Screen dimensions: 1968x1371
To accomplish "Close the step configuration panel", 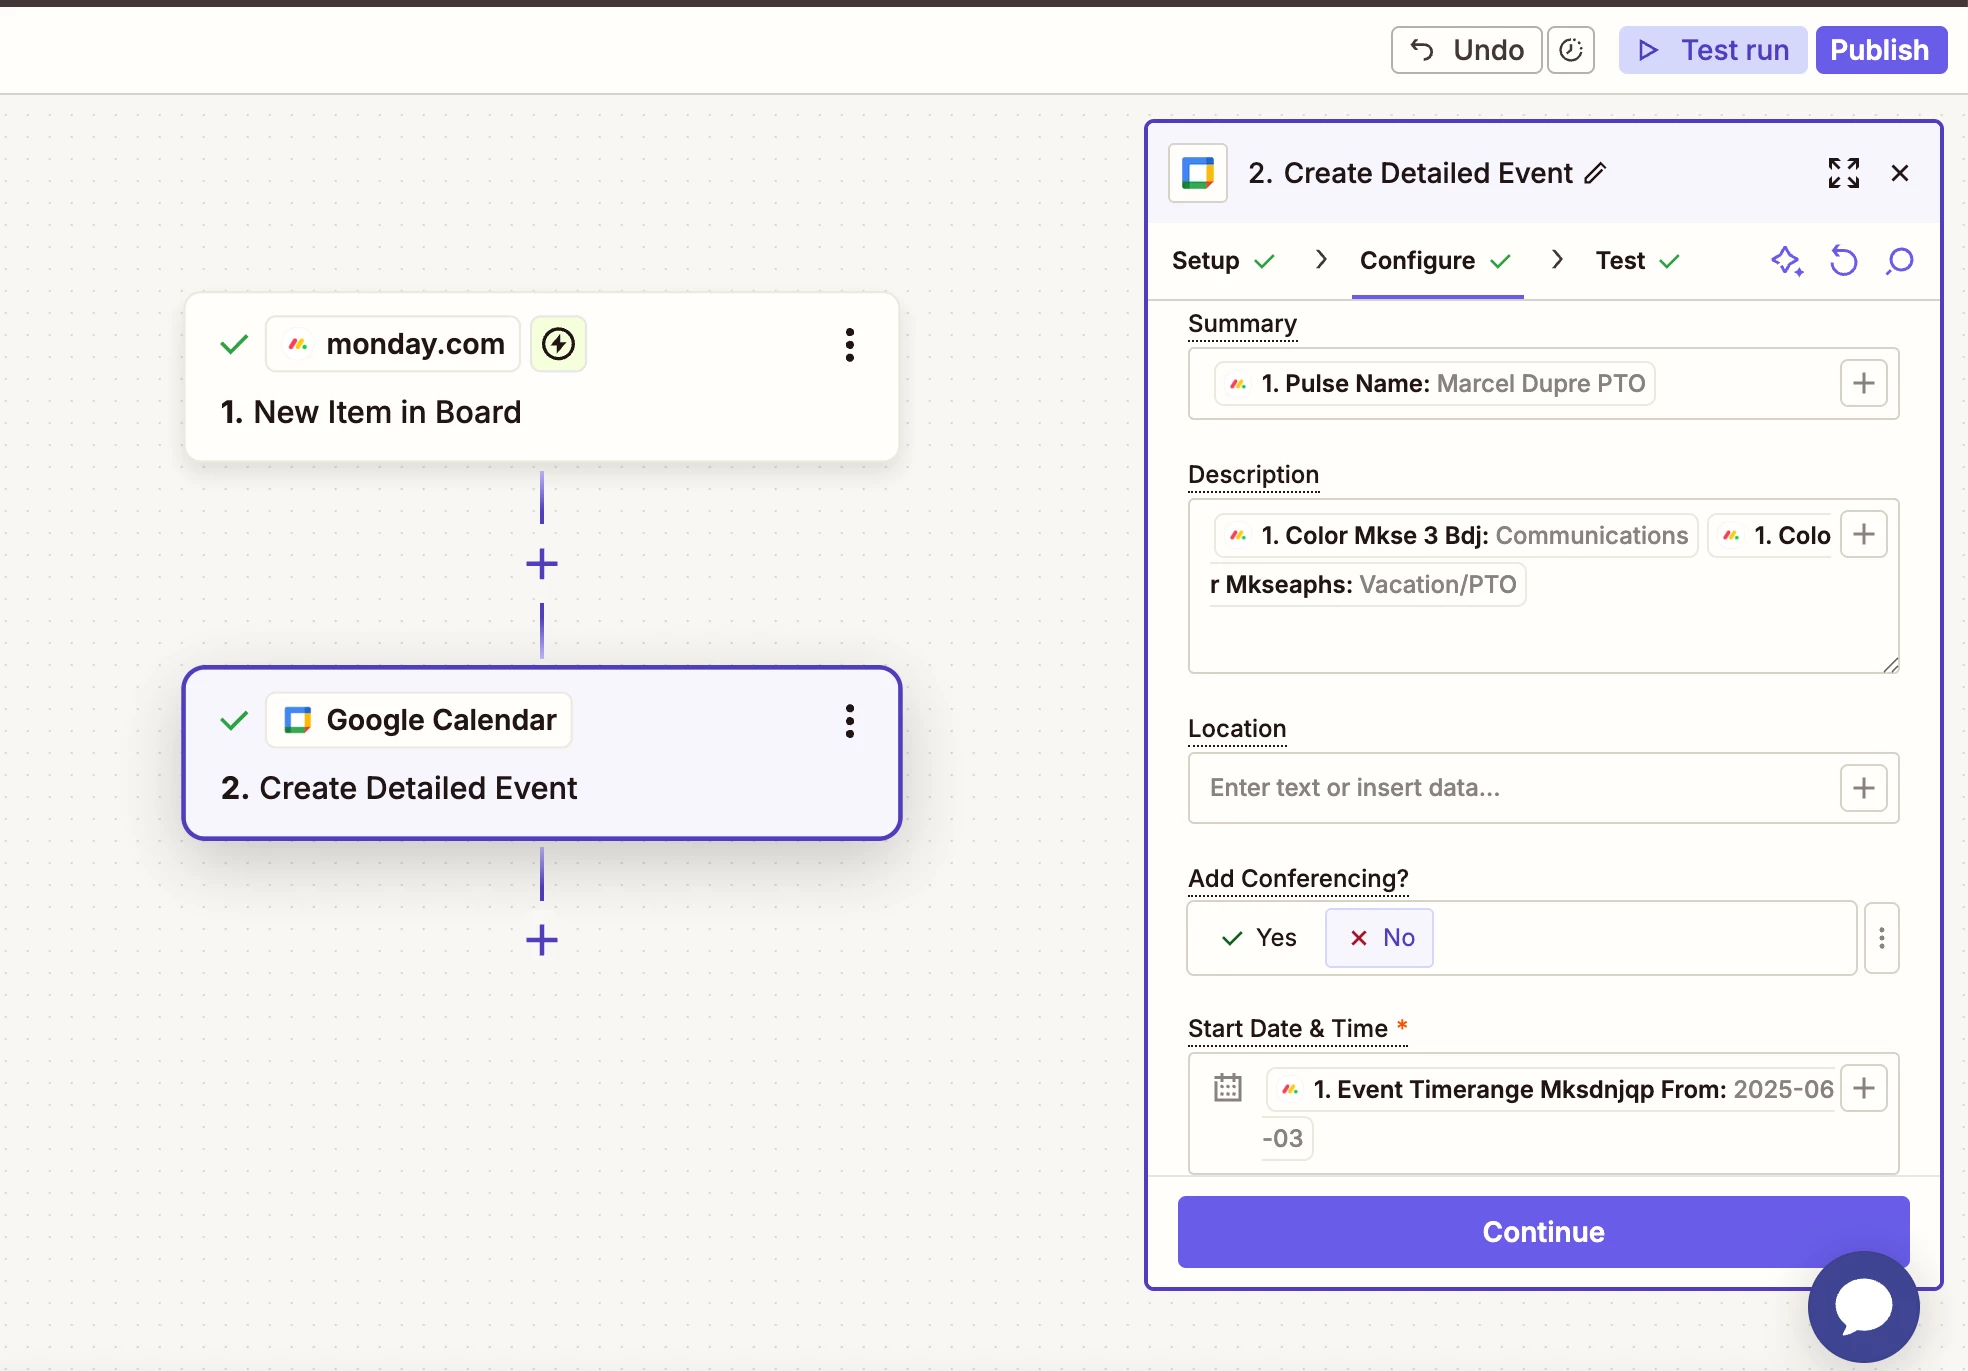I will [1900, 173].
